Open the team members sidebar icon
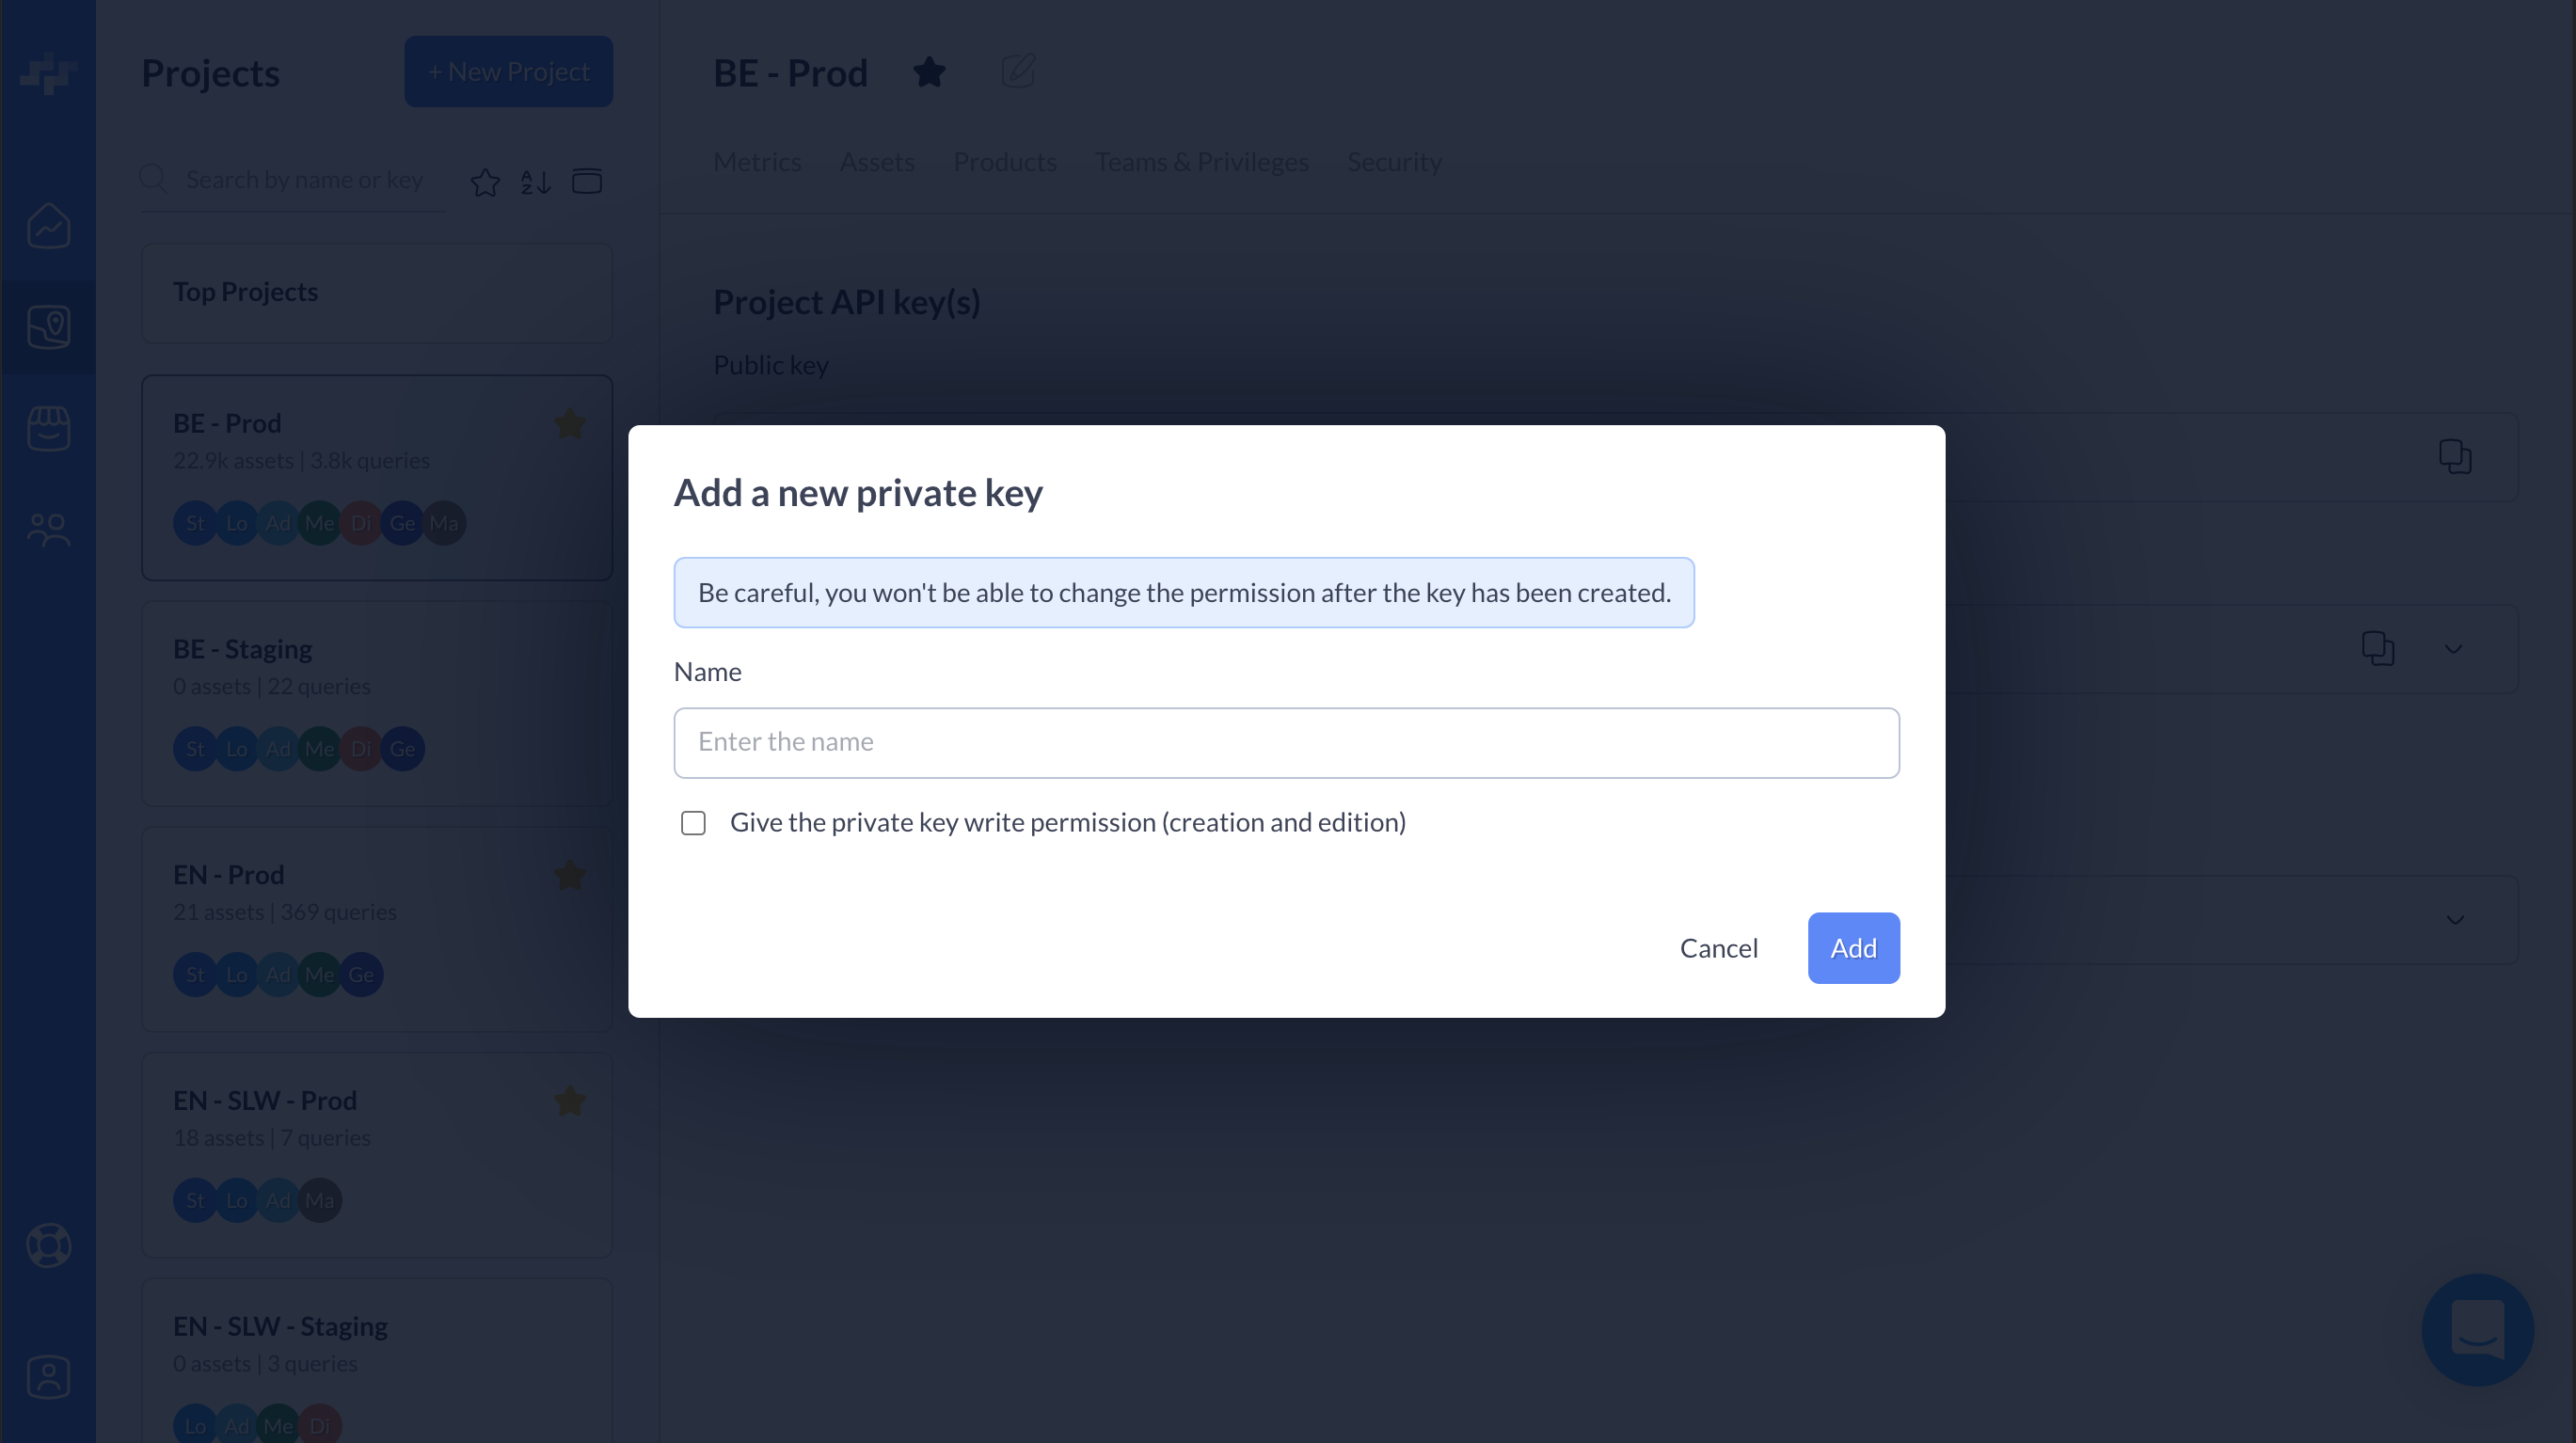 [x=48, y=530]
